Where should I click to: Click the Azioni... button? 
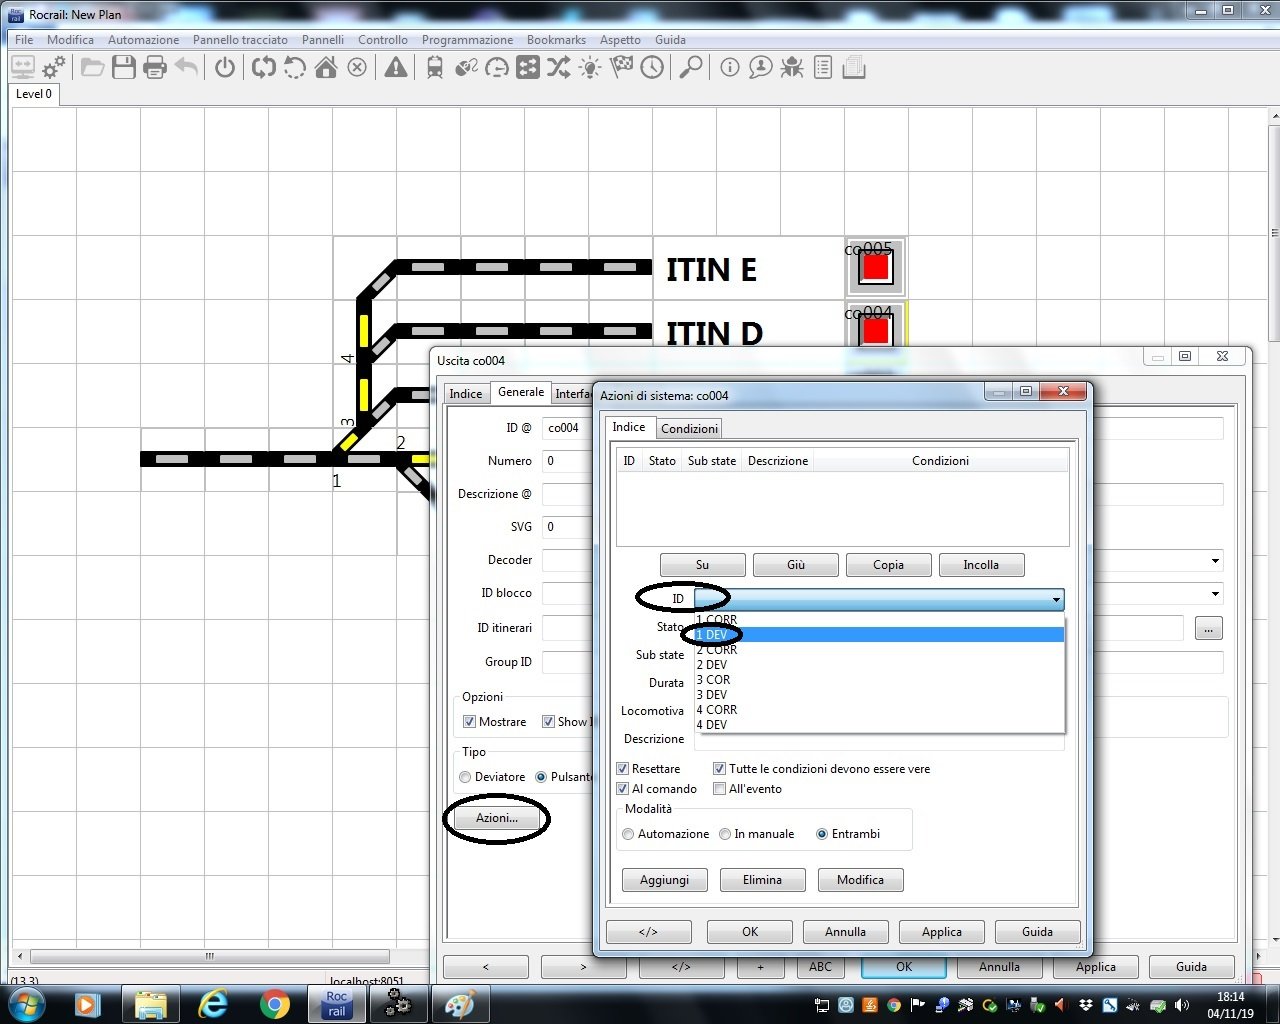click(497, 818)
